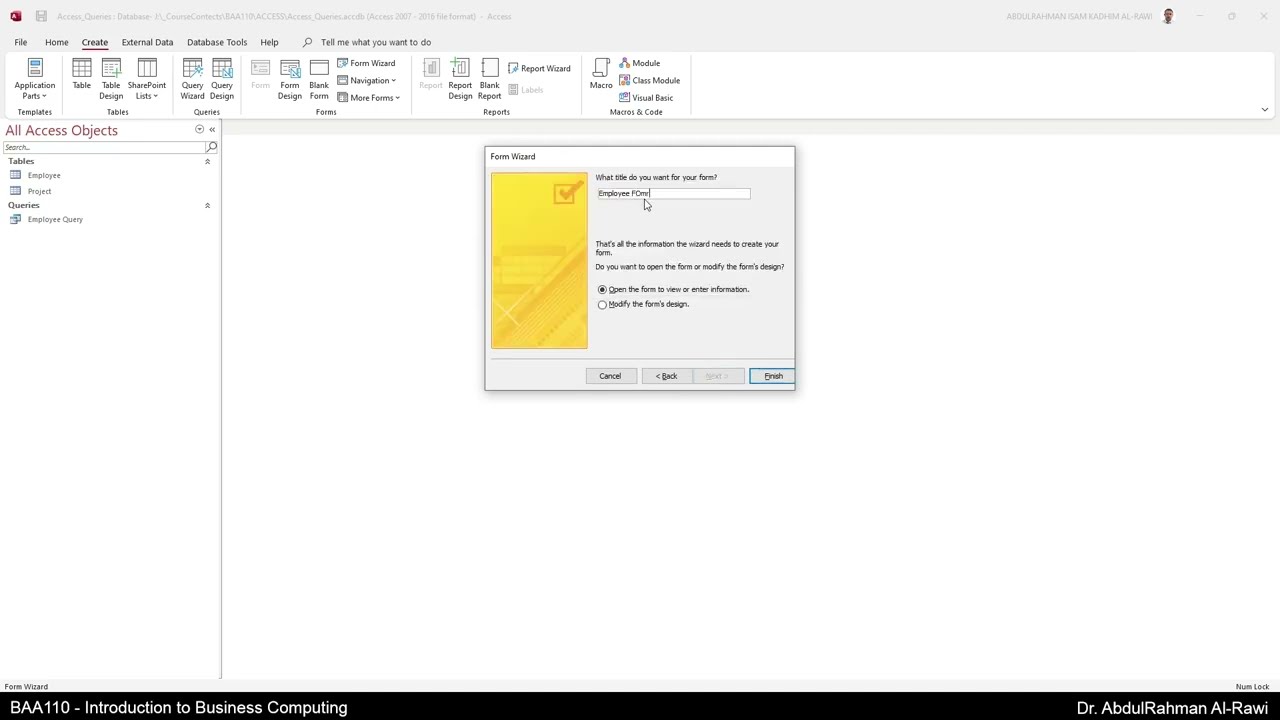1280x720 pixels.
Task: Collapse the ribbon with the chevron
Action: coord(1264,110)
